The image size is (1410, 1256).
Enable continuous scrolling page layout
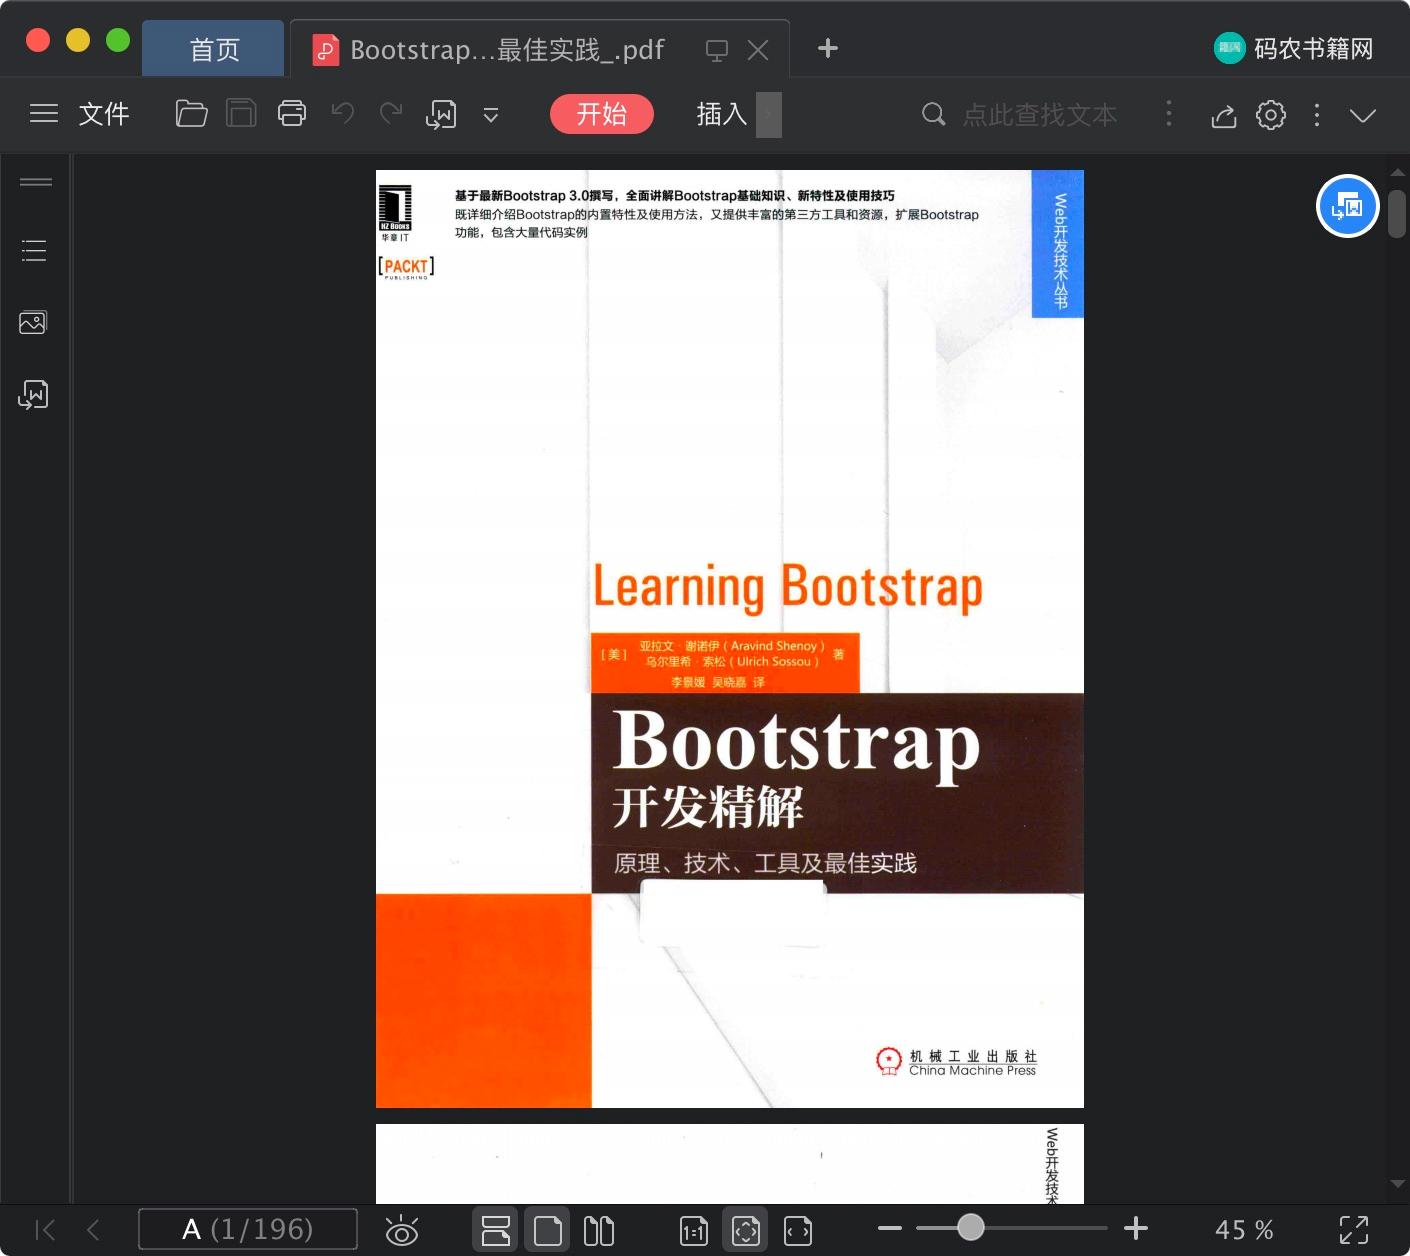[x=496, y=1230]
